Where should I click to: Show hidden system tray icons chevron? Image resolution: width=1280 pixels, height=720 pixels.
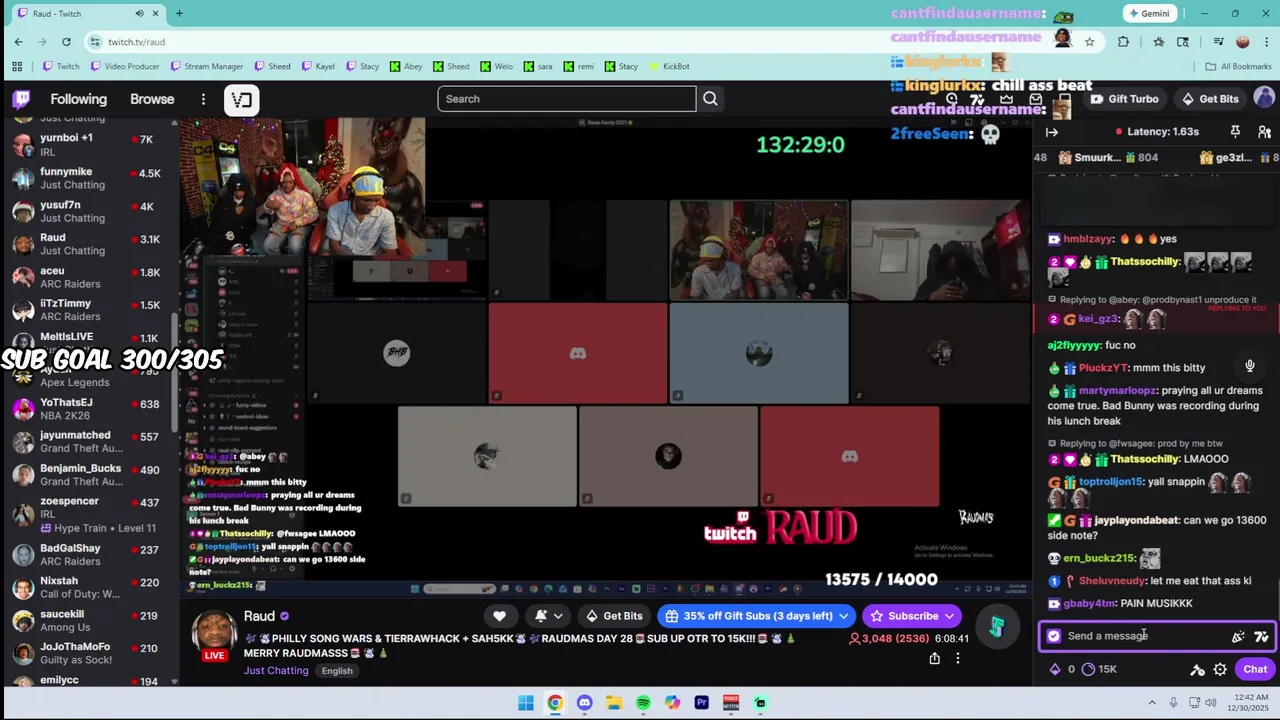(1151, 703)
